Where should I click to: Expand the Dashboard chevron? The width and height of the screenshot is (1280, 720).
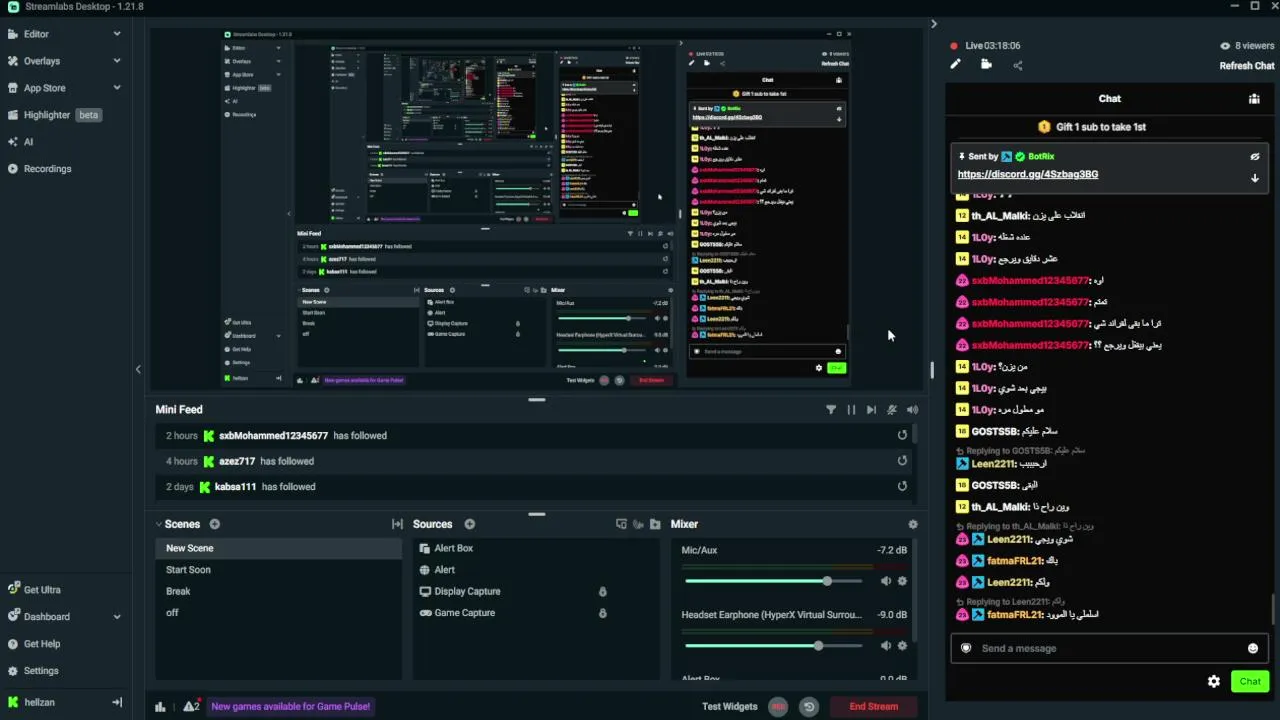[117, 617]
